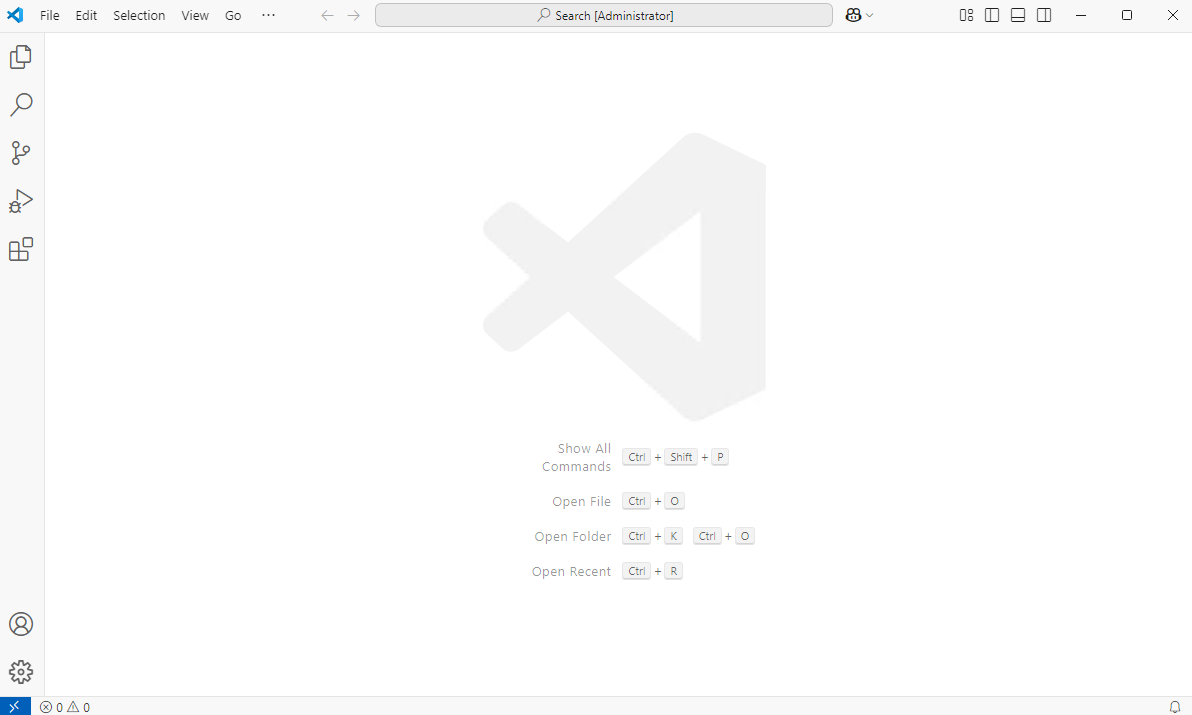Viewport: 1192px width, 715px height.
Task: Open the Selection menu
Action: point(139,15)
